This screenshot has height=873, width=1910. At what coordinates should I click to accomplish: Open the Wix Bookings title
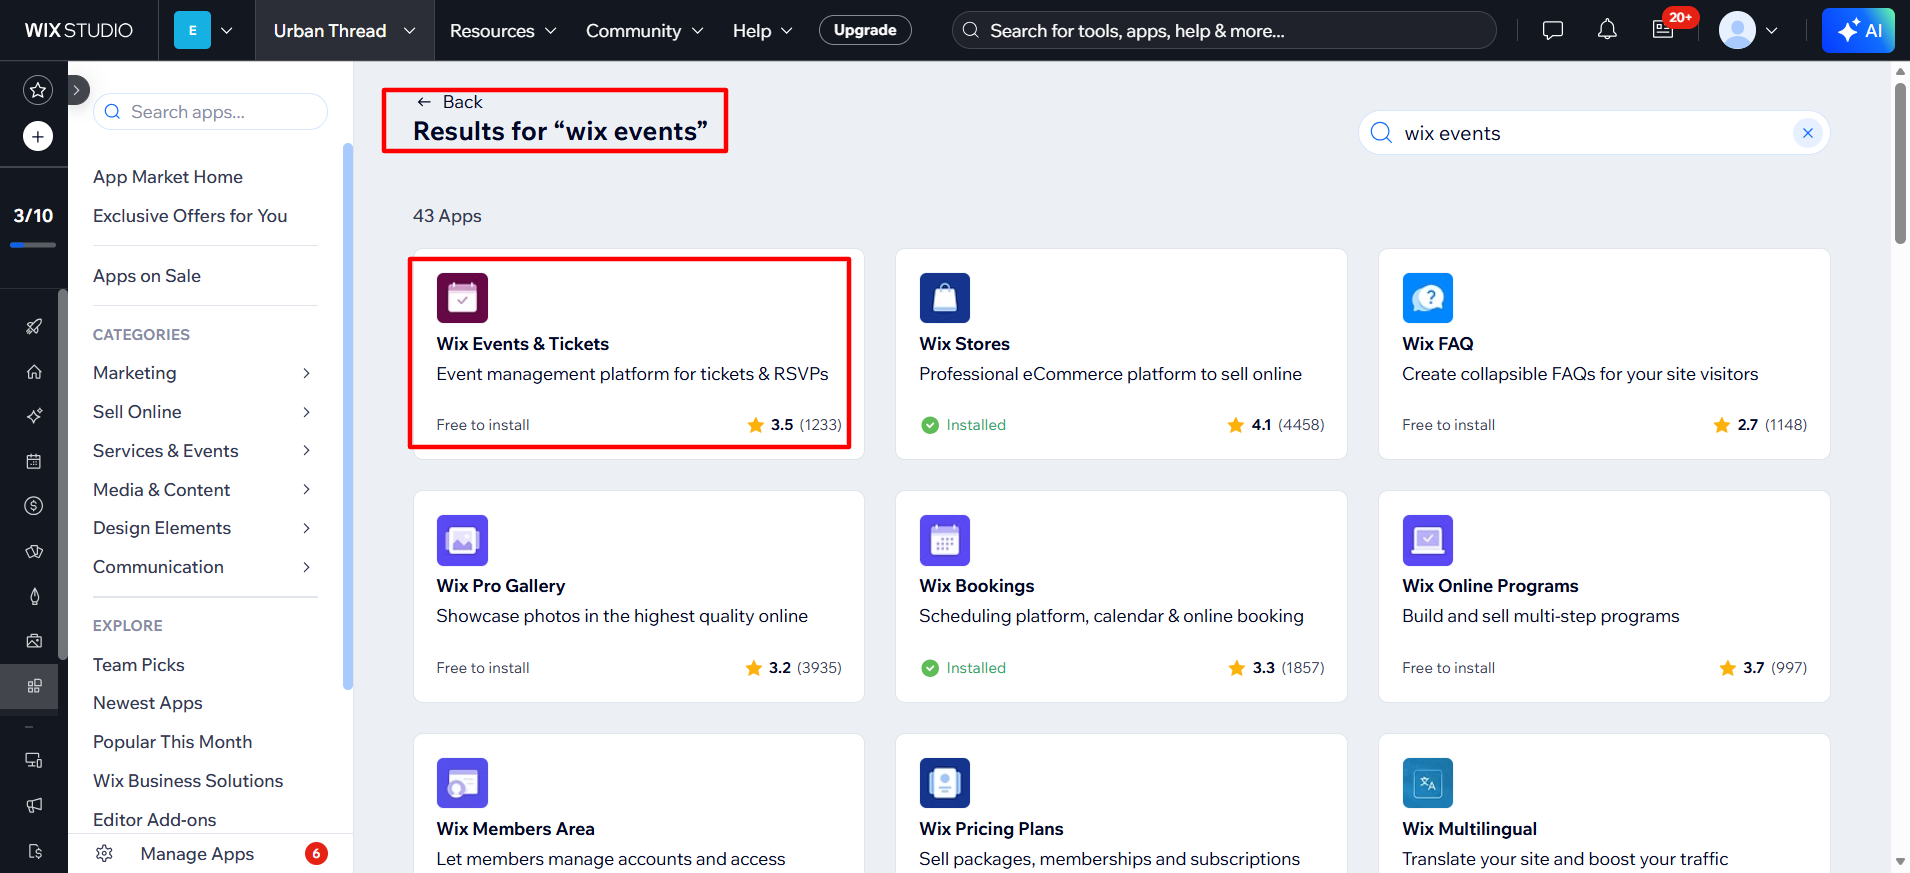[977, 586]
